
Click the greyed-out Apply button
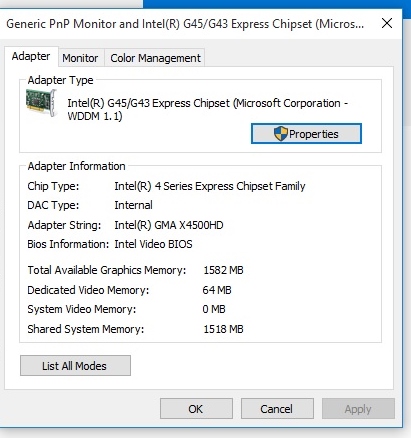click(358, 409)
